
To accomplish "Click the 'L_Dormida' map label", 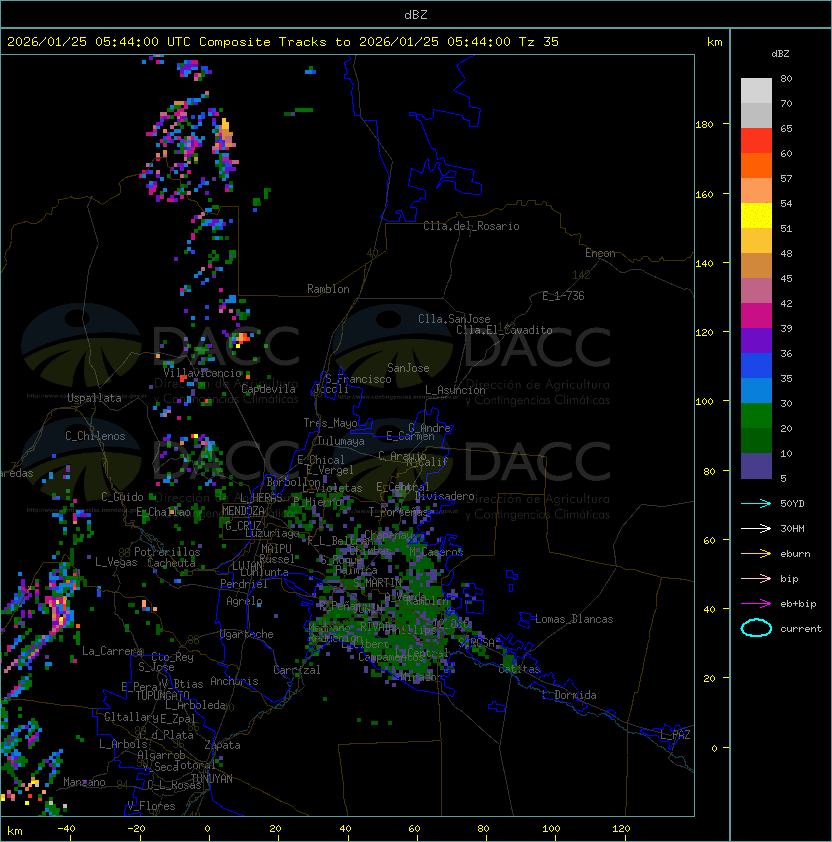I will (x=569, y=695).
